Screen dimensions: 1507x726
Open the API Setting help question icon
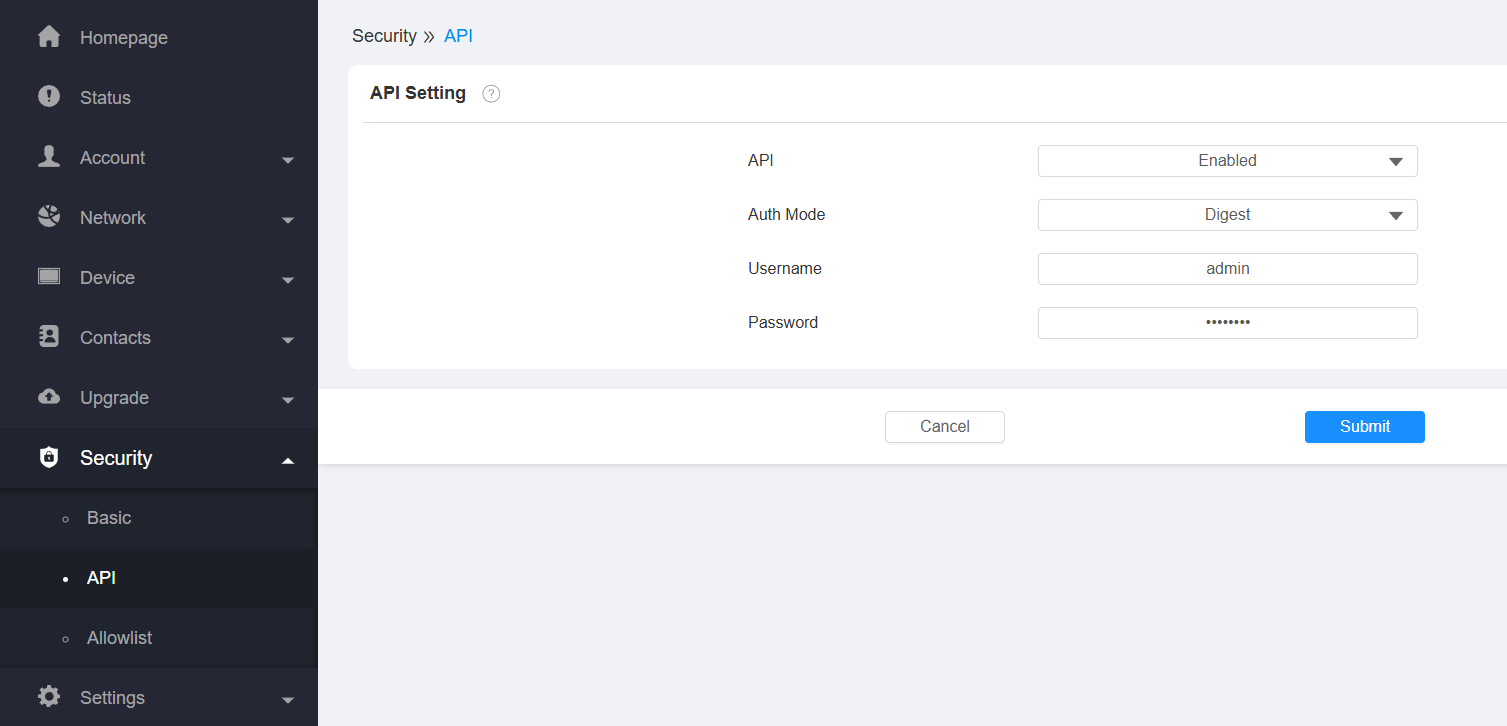(491, 94)
